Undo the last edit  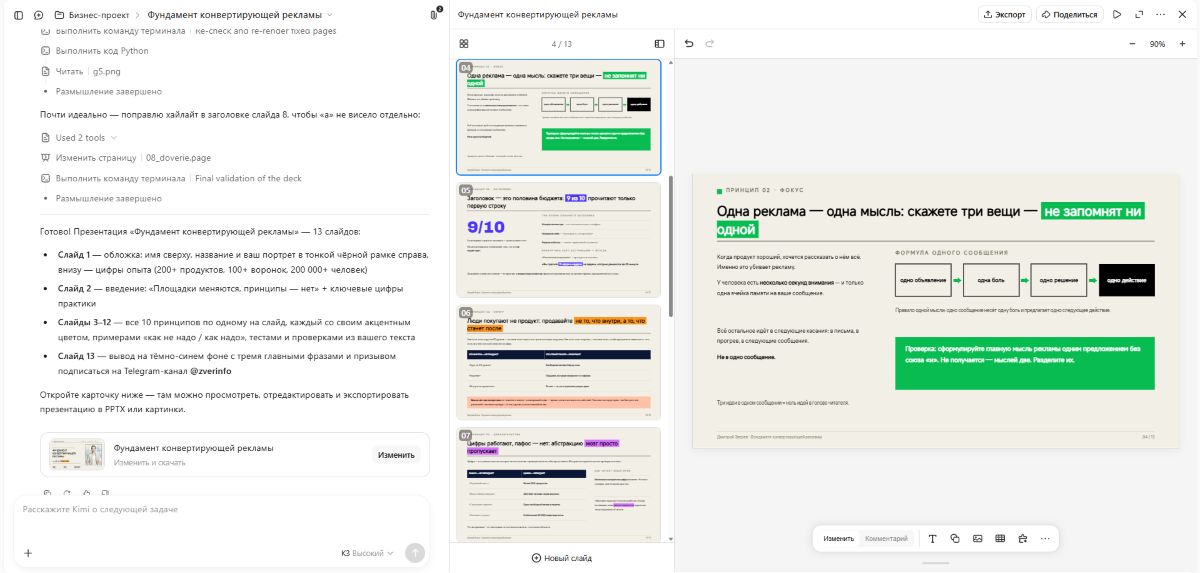coord(689,44)
